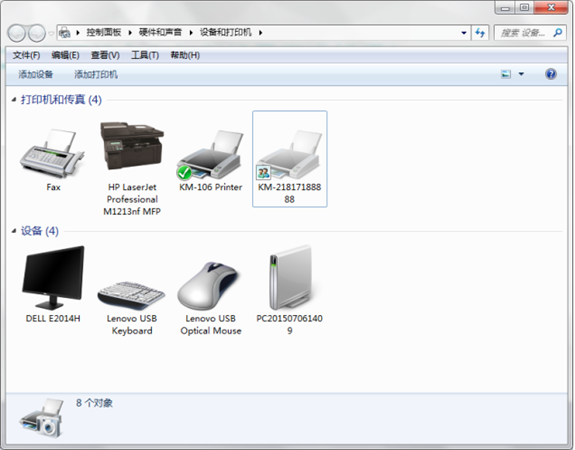Click the 添加打印机 button

(96, 75)
